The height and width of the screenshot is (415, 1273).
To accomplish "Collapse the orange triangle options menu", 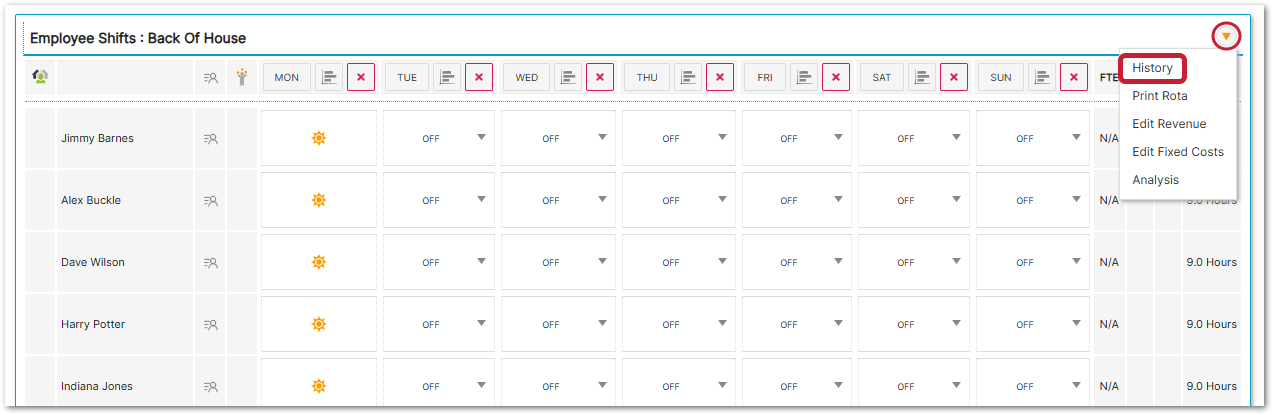I will pos(1226,37).
